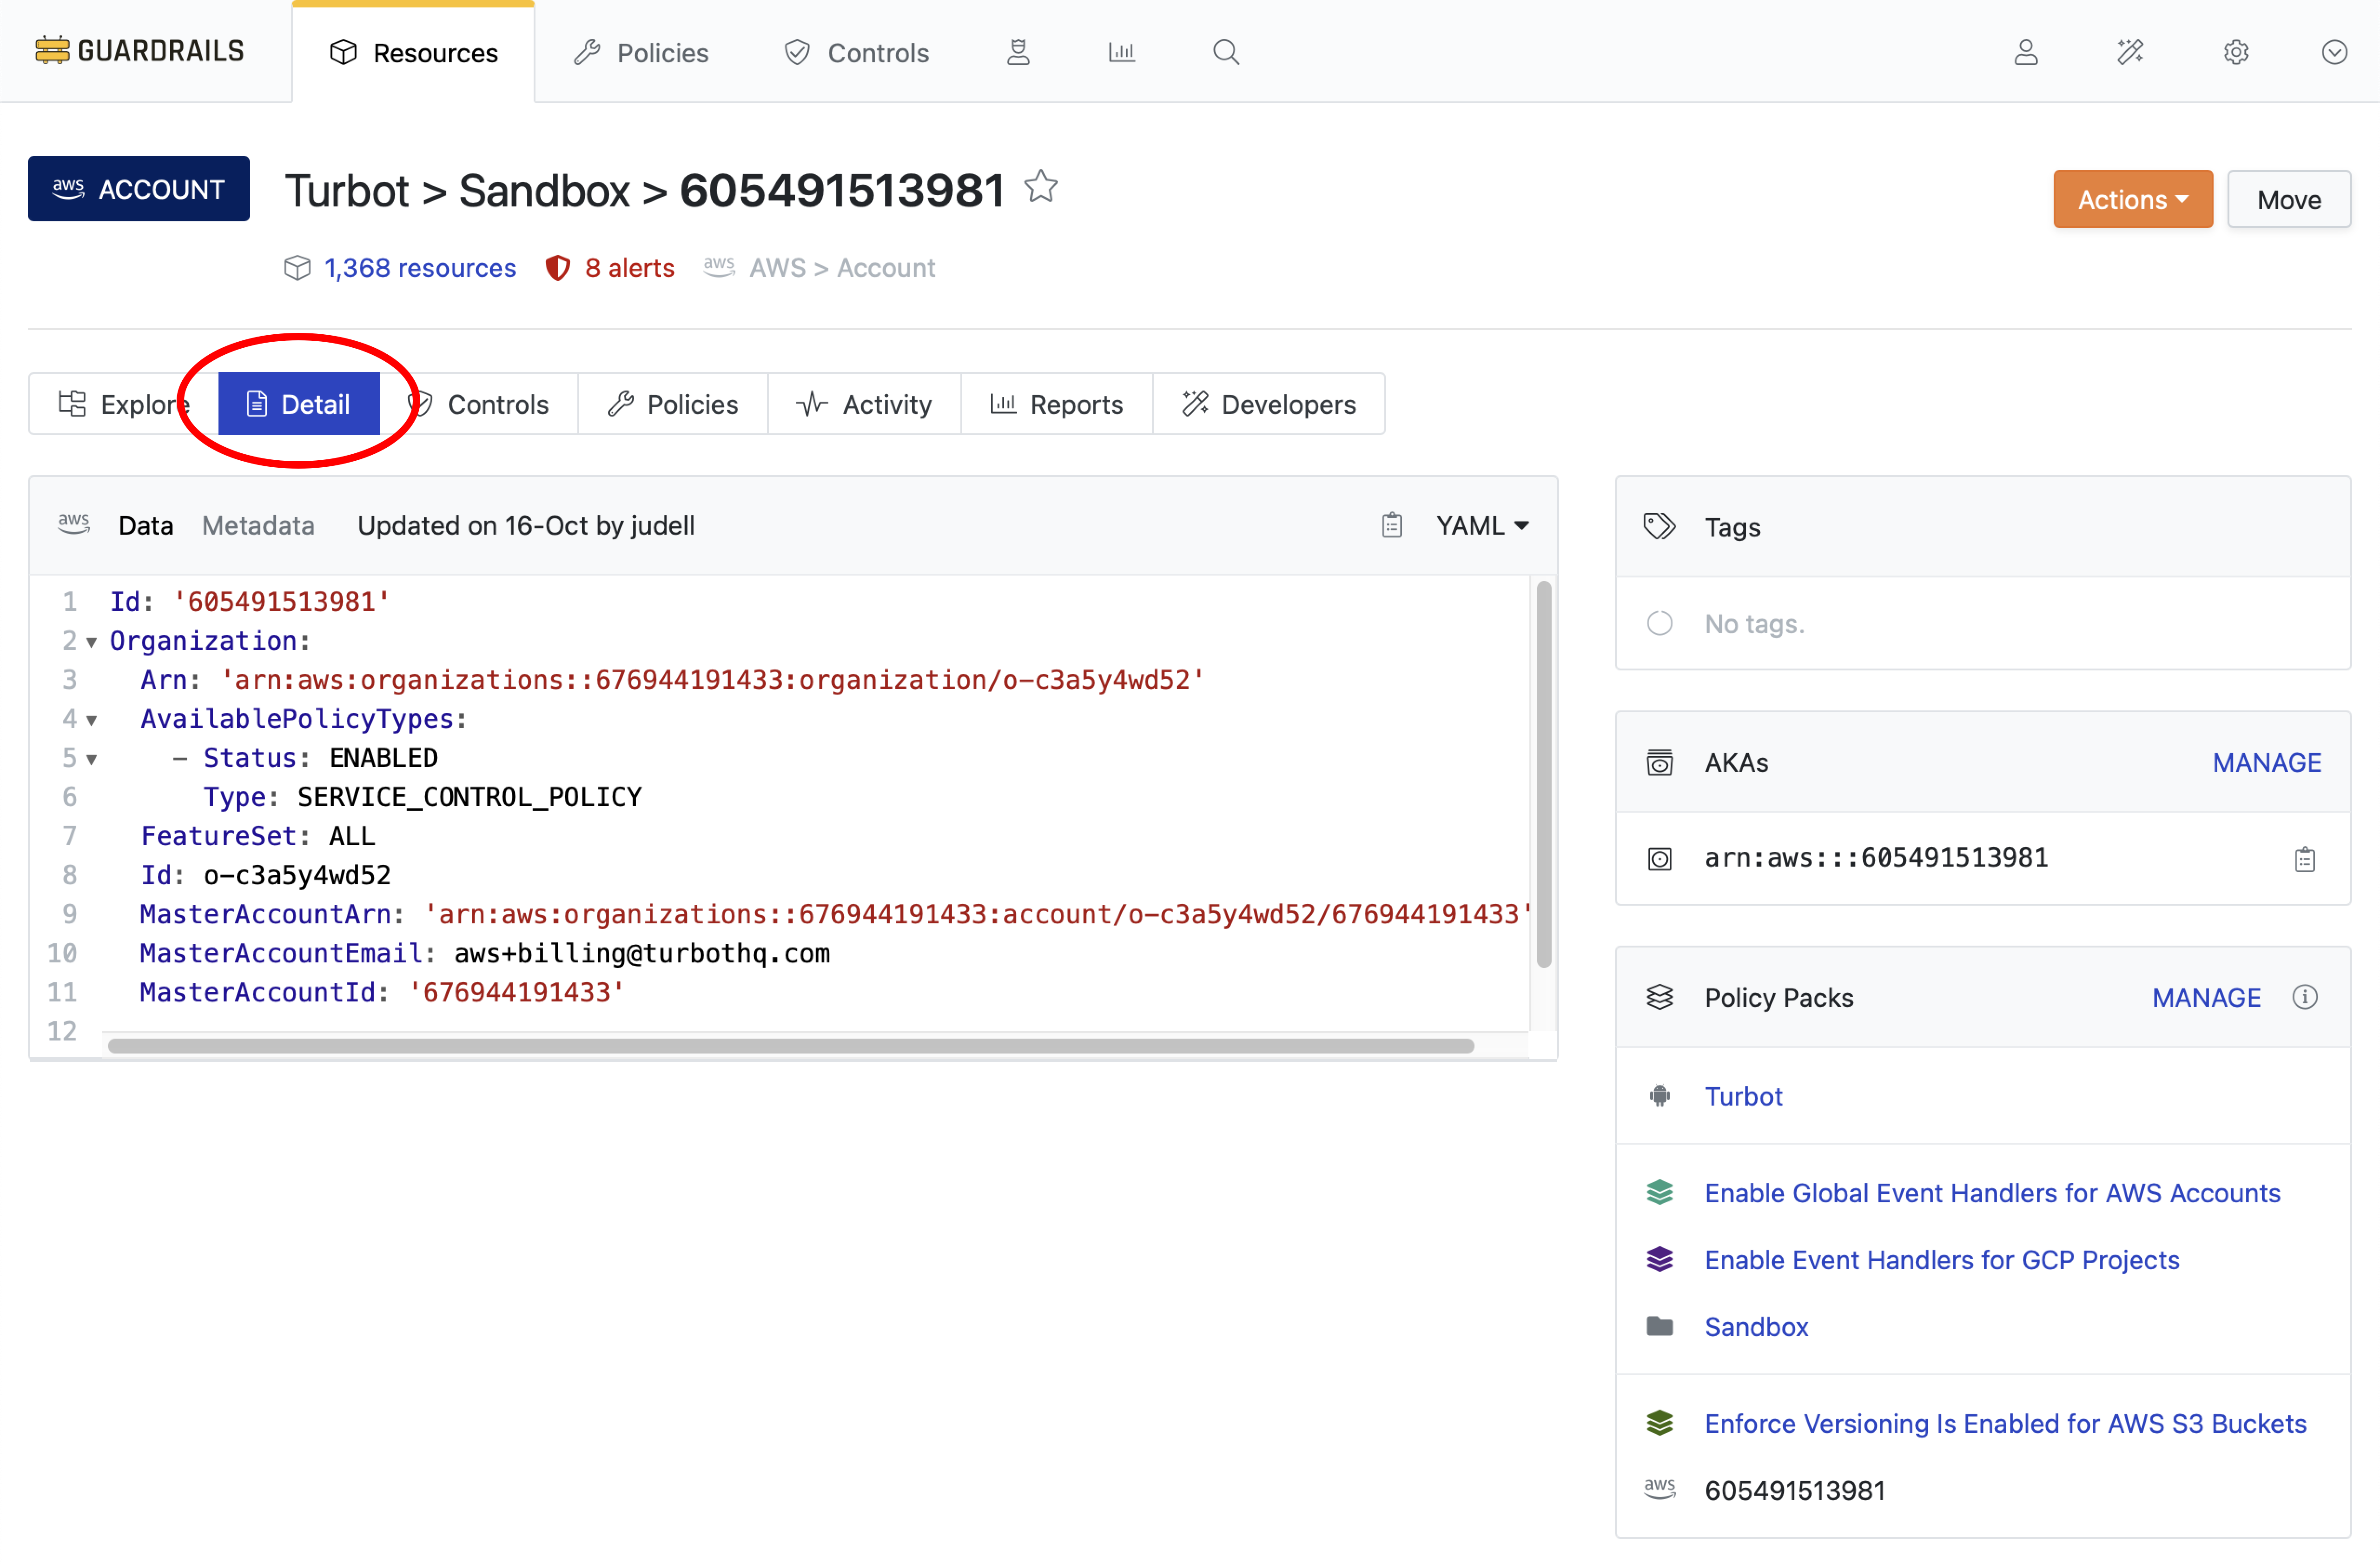Click the empty tag circle under Tags
This screenshot has width=2380, height=1564.
coord(1660,622)
